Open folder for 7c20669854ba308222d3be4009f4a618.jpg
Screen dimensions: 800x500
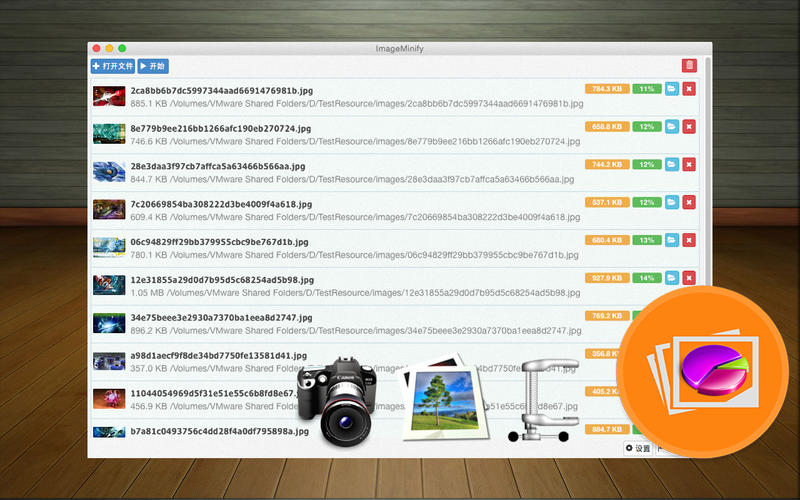pos(672,202)
